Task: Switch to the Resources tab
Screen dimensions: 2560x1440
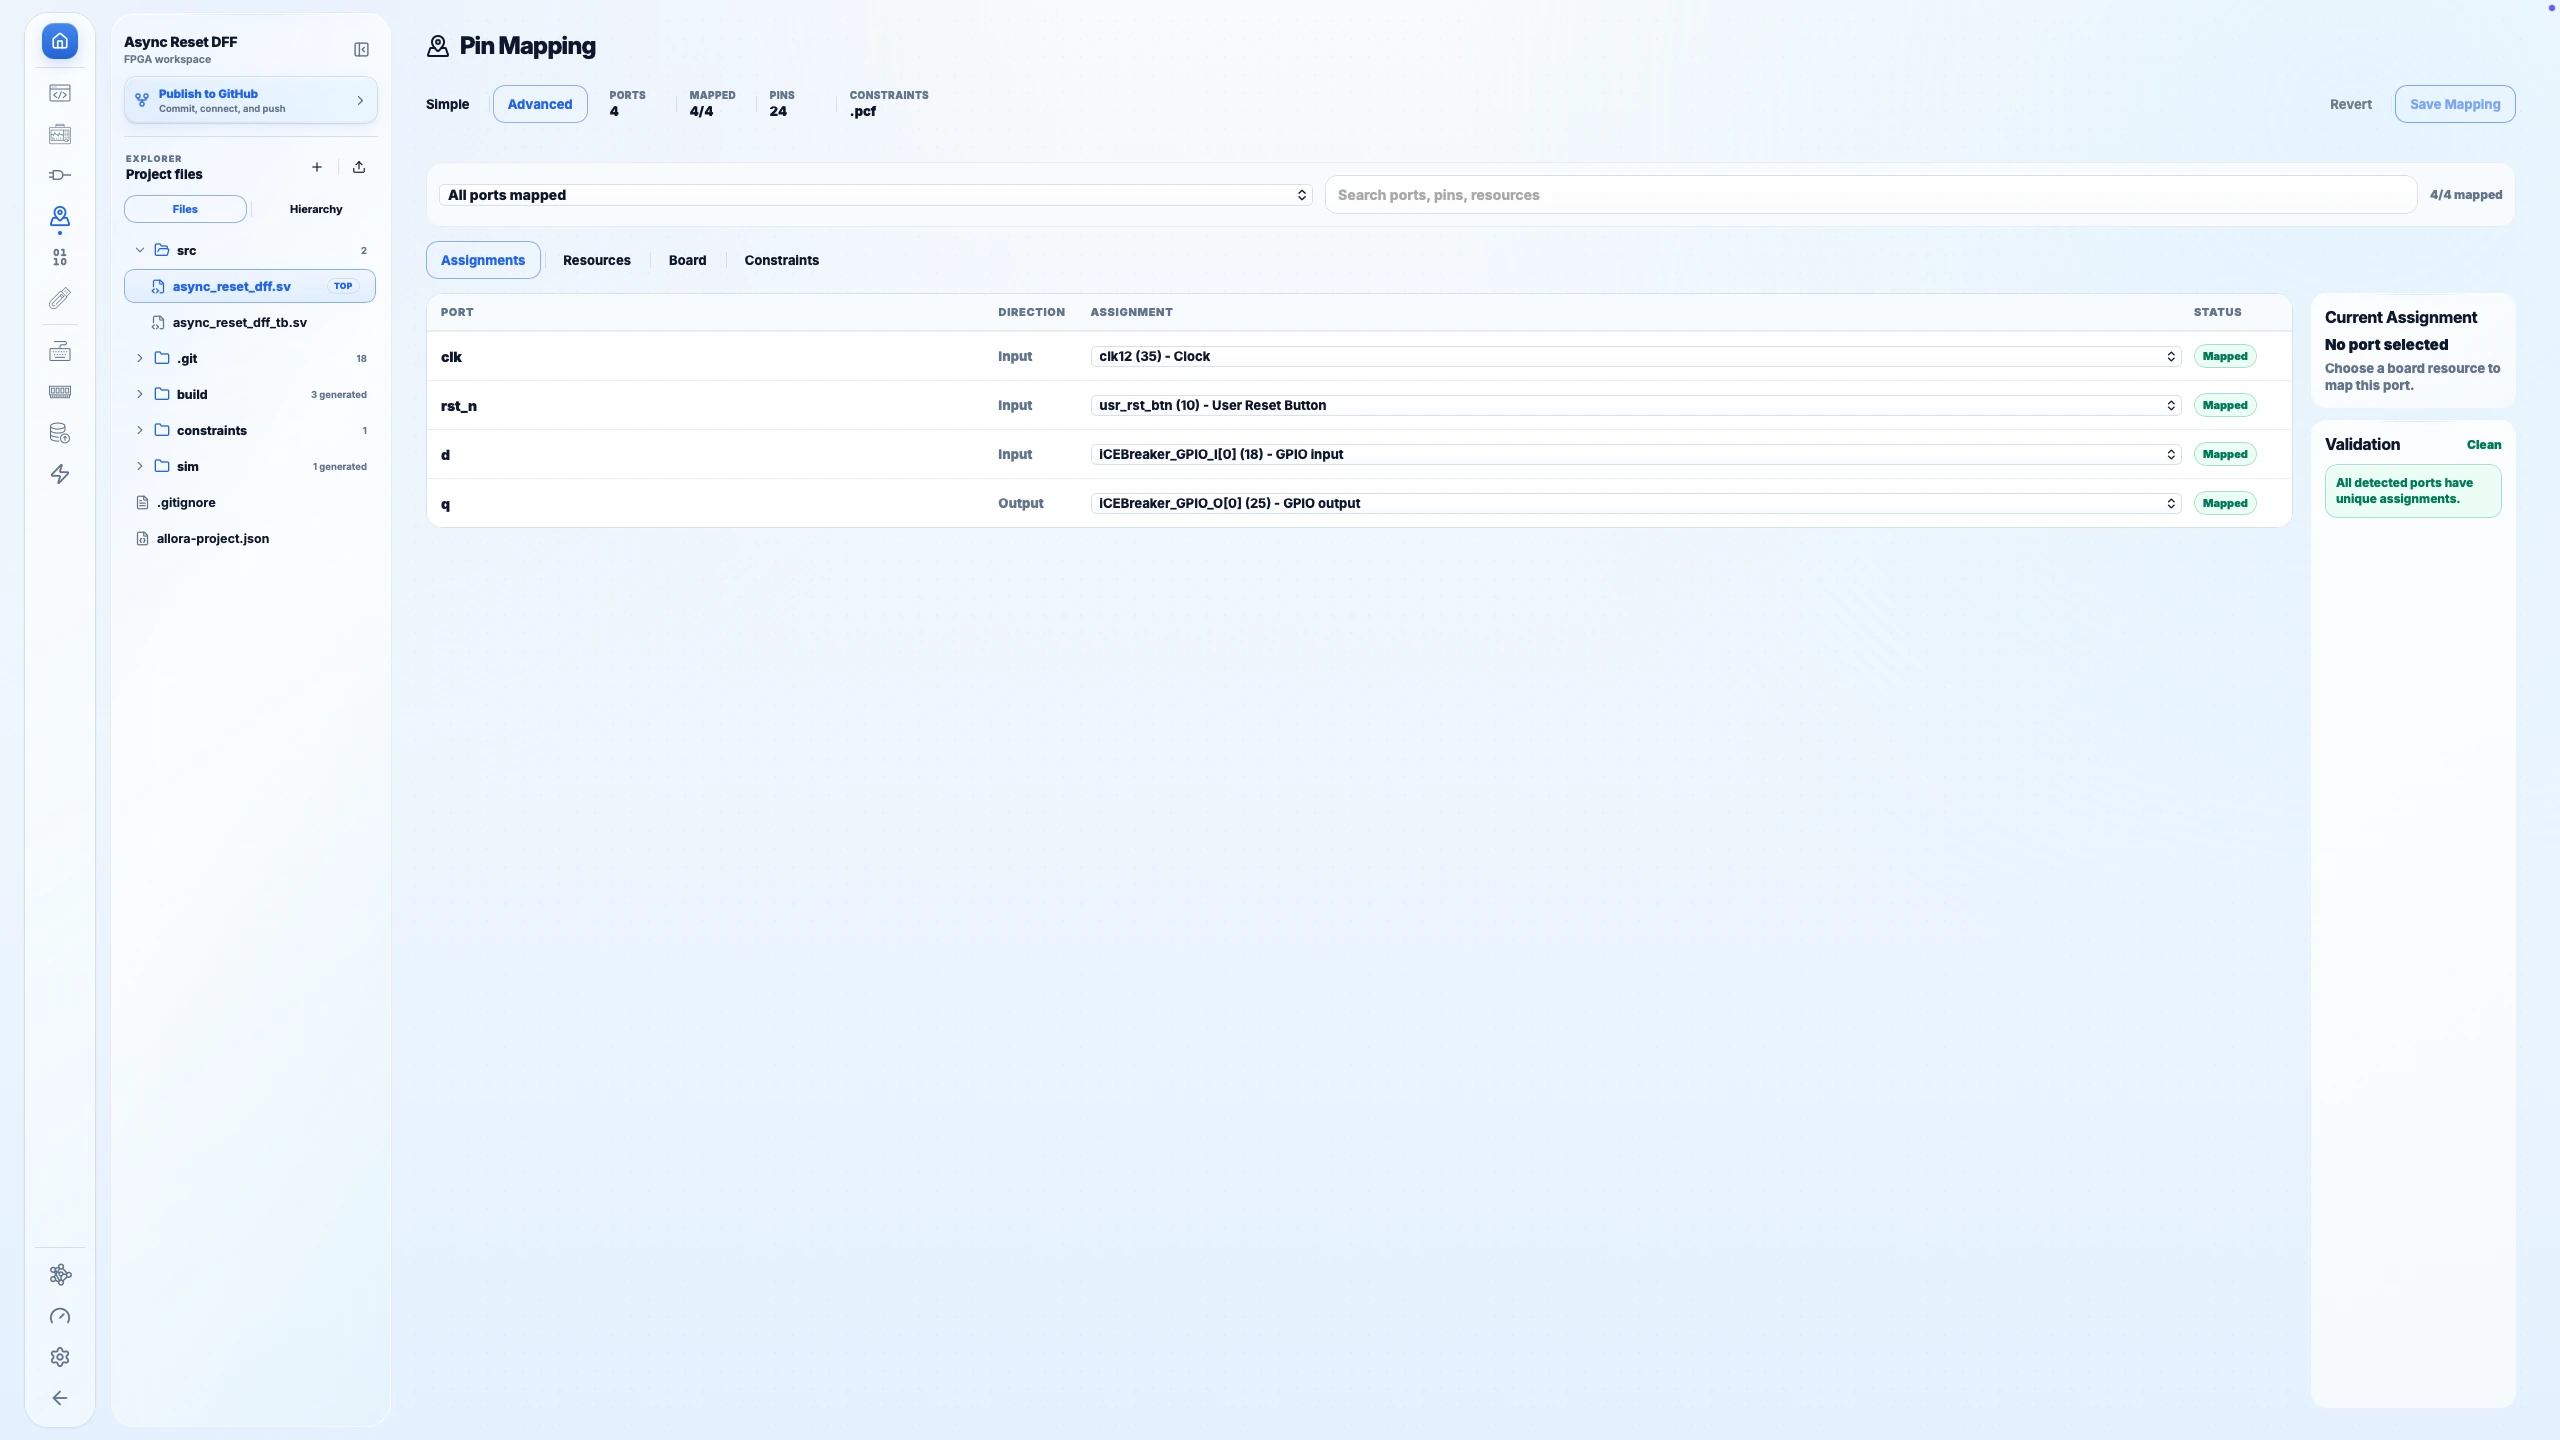Action: tap(597, 260)
